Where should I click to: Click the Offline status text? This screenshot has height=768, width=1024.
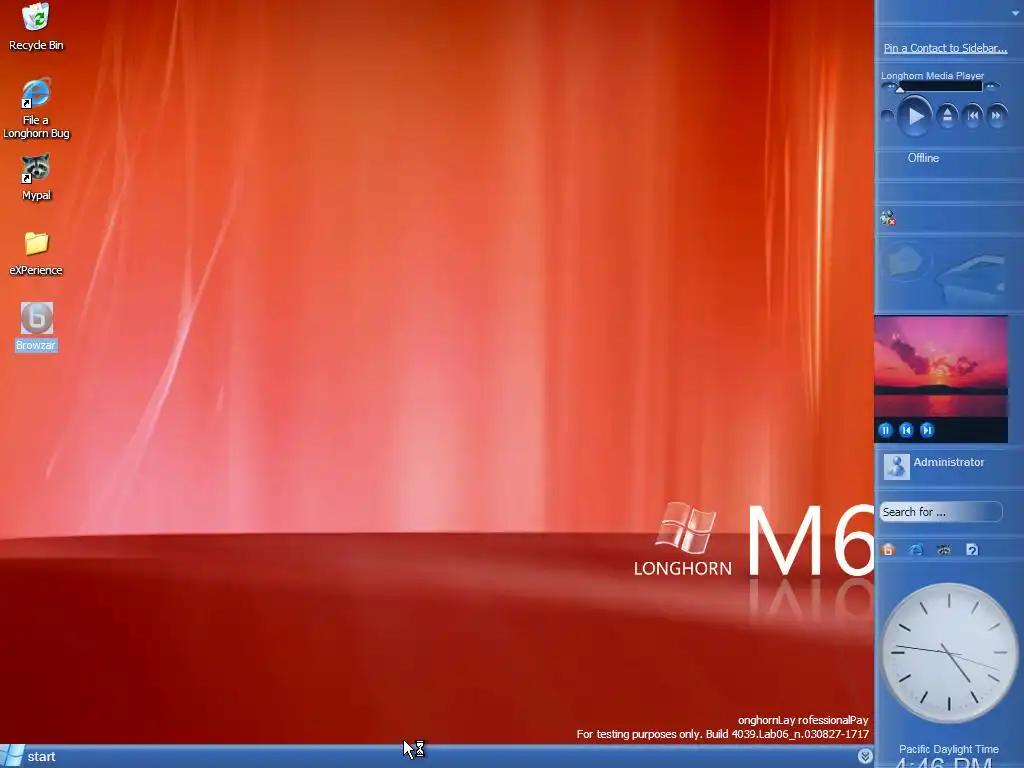923,158
